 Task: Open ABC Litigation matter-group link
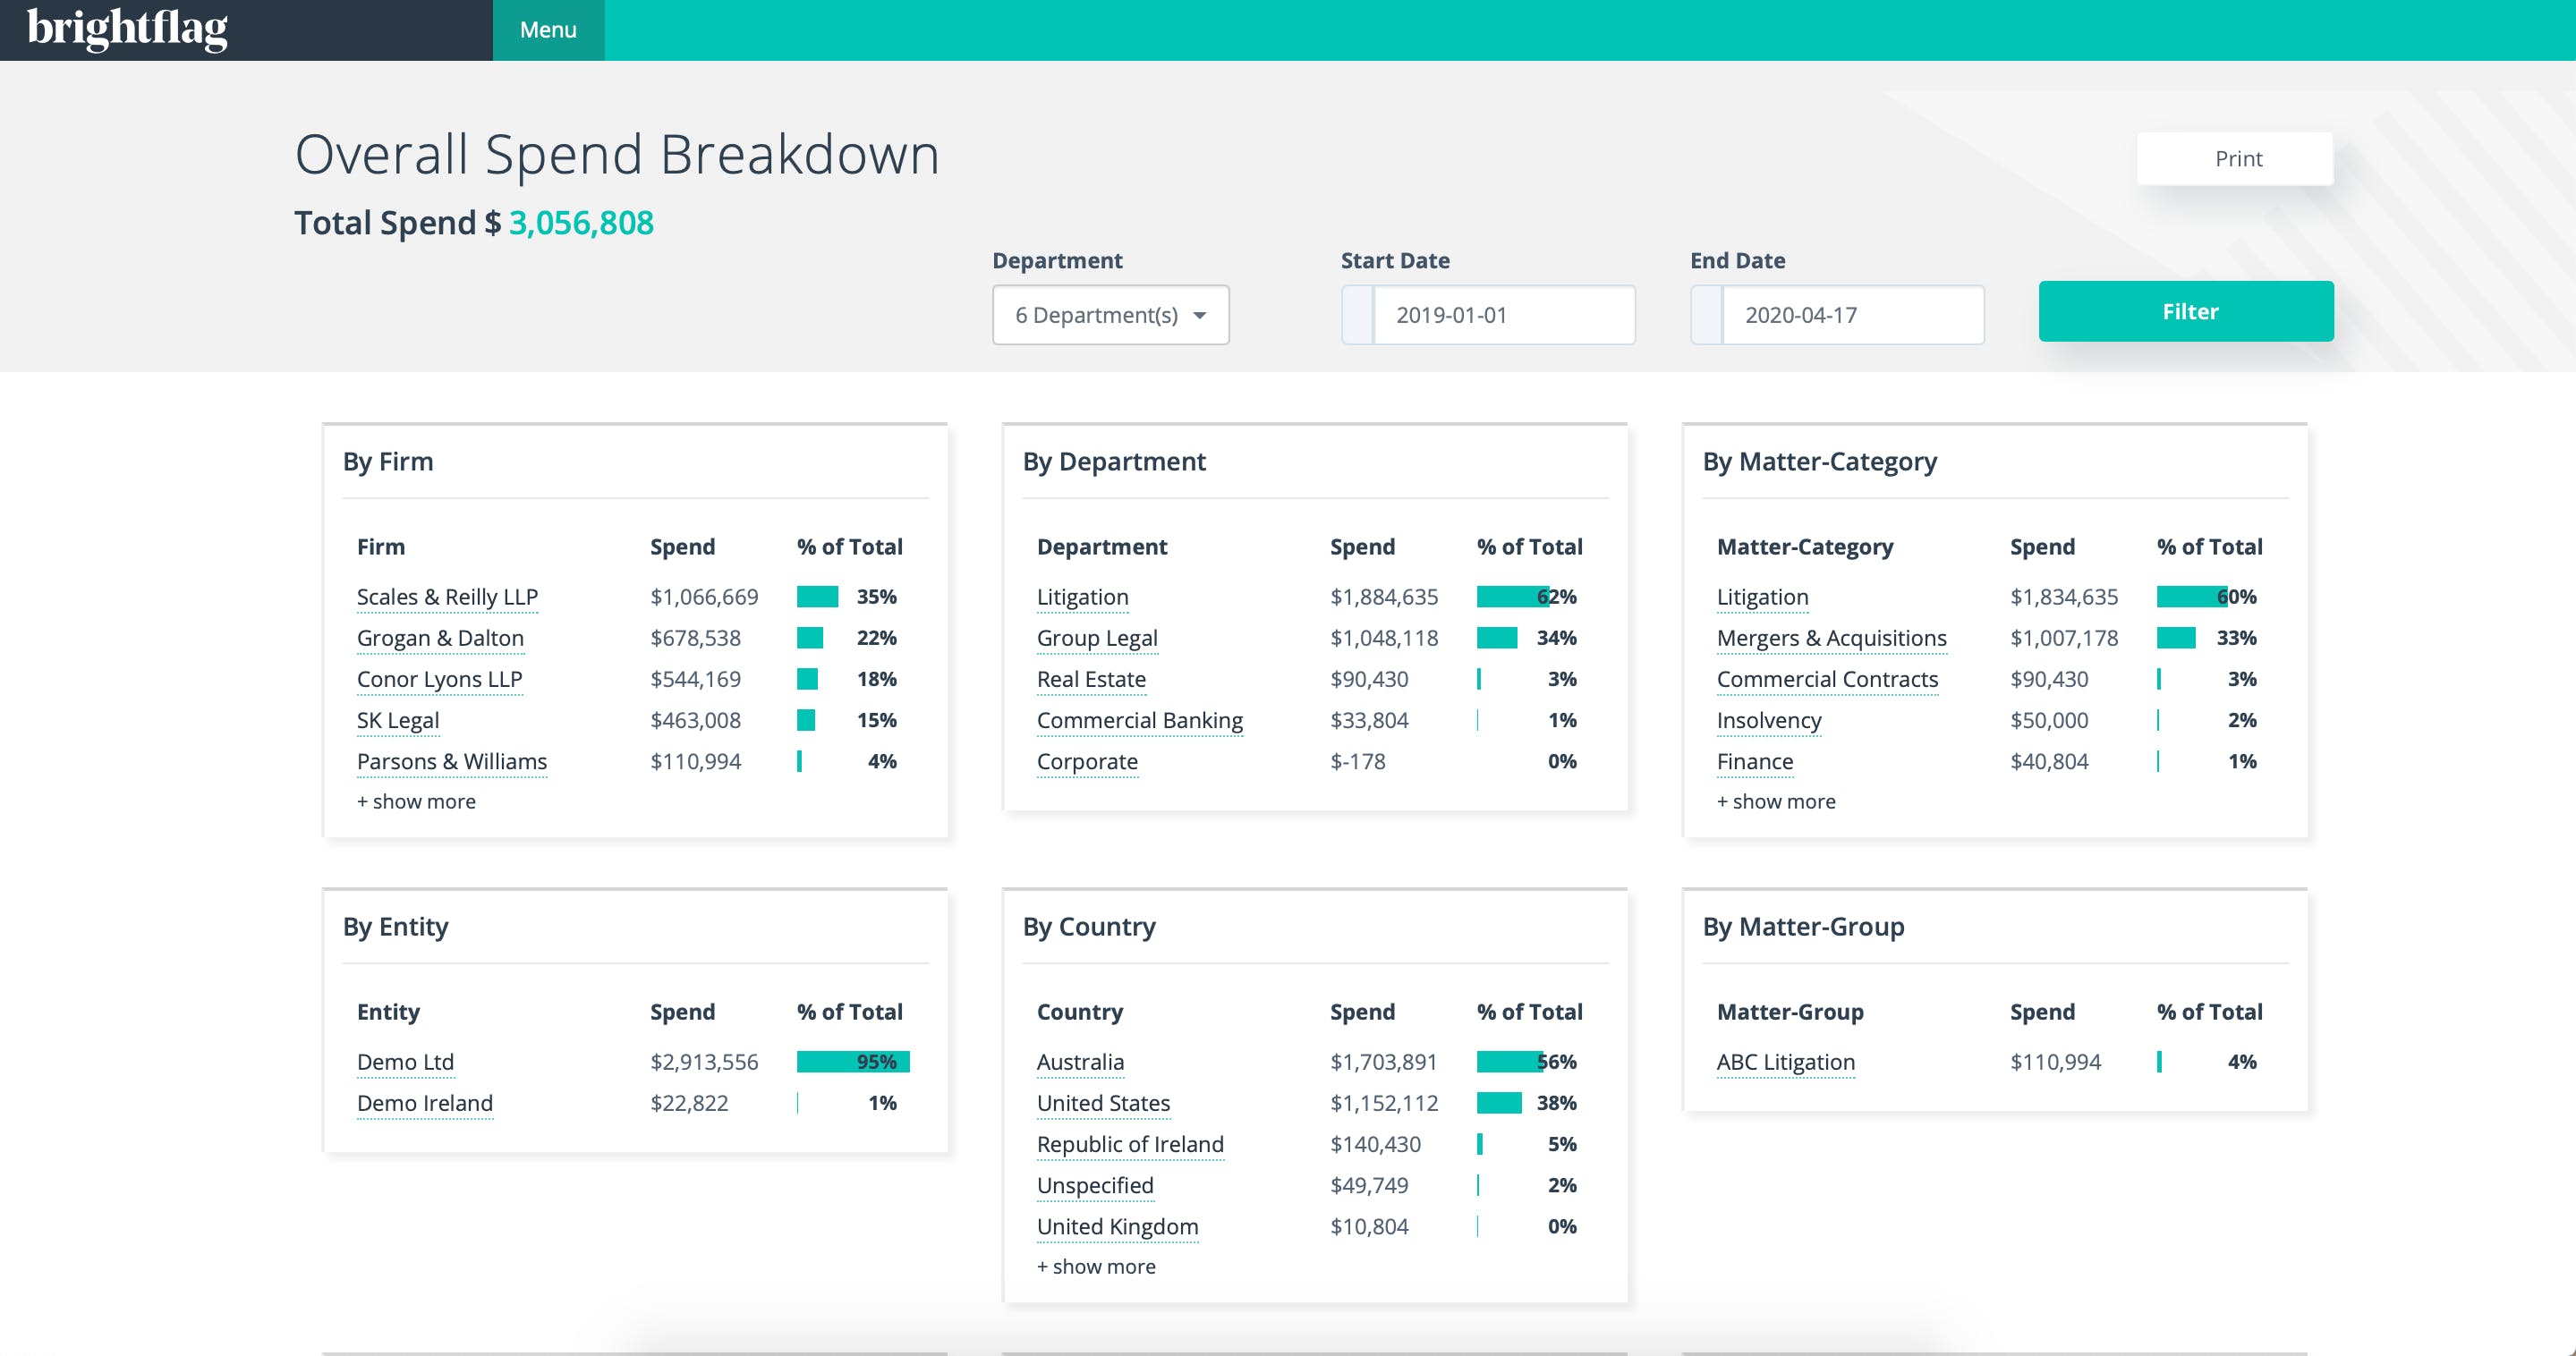1785,1062
